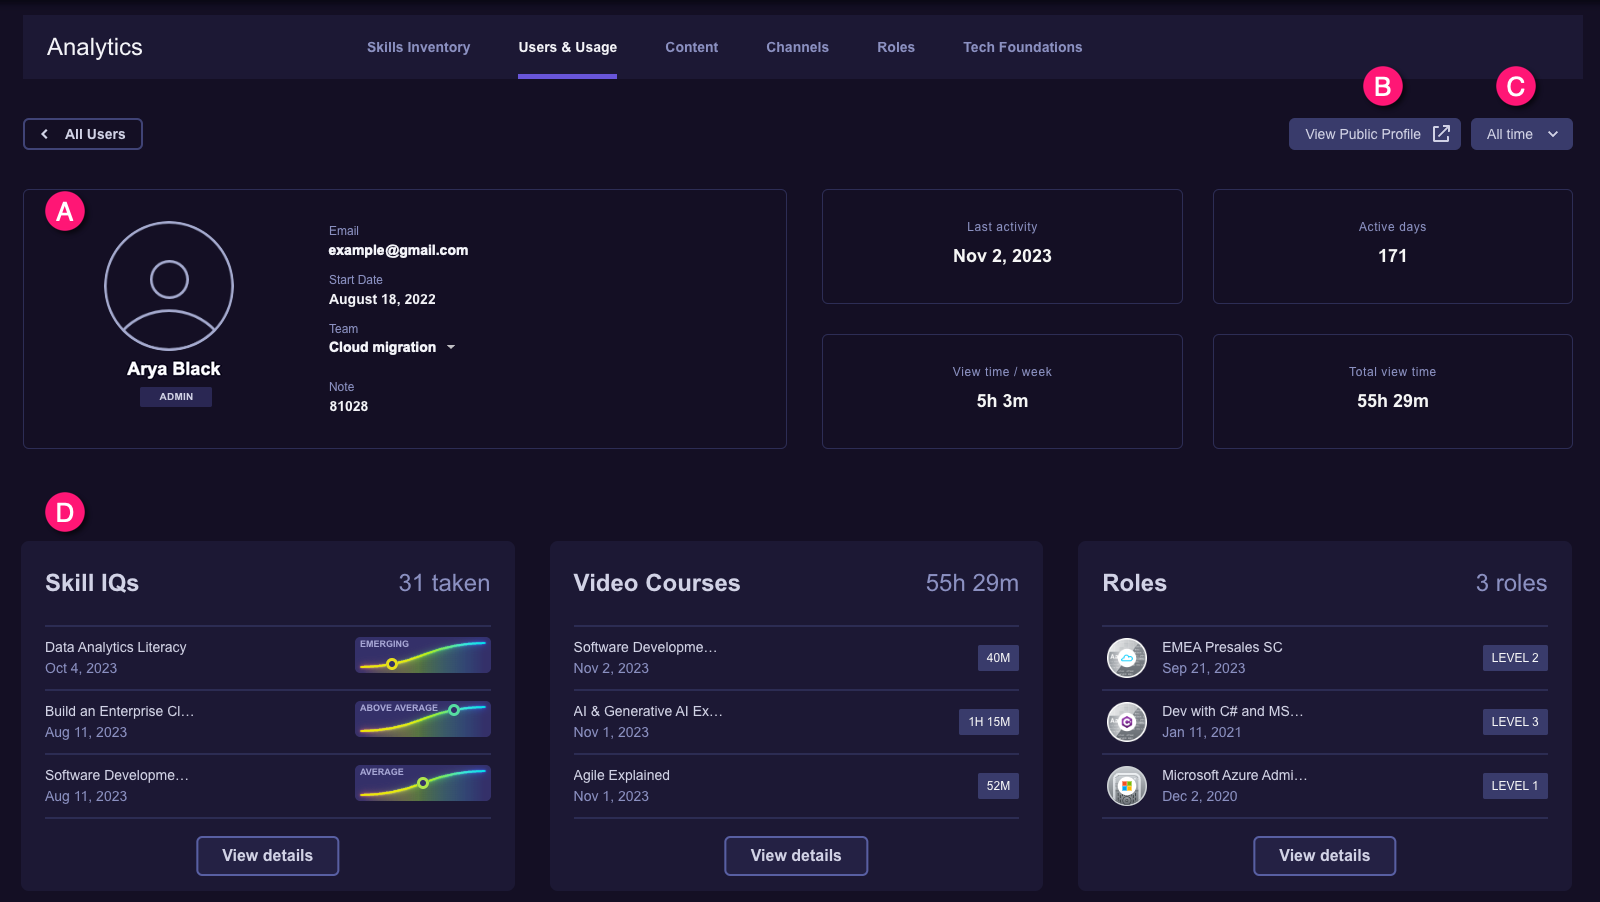Click the example@gmail.com email value
1600x902 pixels.
[398, 250]
